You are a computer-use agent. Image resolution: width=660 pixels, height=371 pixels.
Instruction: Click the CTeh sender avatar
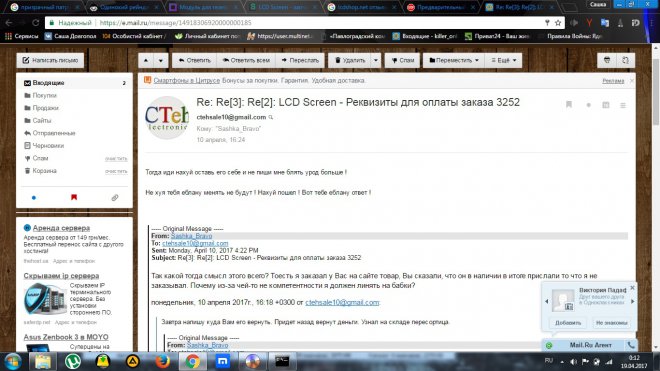pos(167,117)
